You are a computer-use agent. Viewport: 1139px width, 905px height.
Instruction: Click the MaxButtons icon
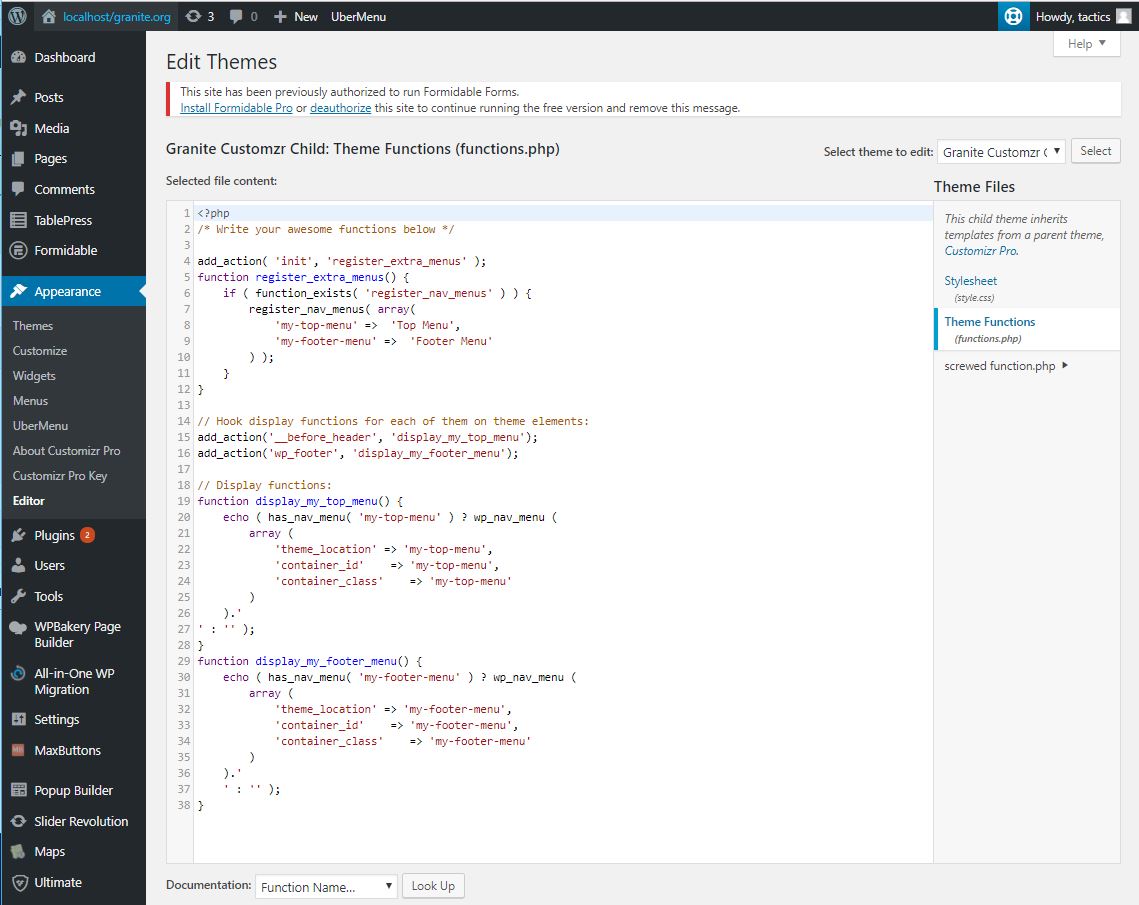click(x=19, y=750)
